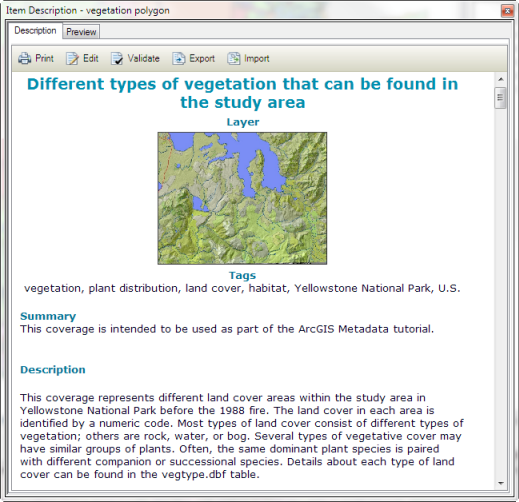Click the blue metadata title heading
This screenshot has height=502, width=519.
[243, 93]
